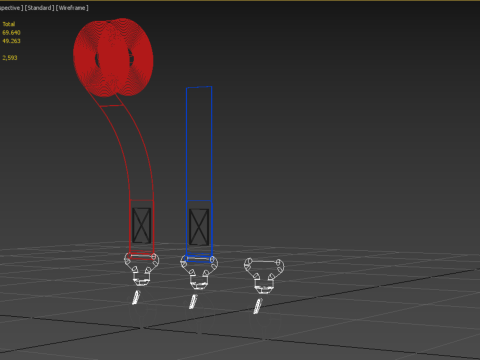Click the 49.263 statistics value
Screen dimensions: 480x360
[x=11, y=41]
